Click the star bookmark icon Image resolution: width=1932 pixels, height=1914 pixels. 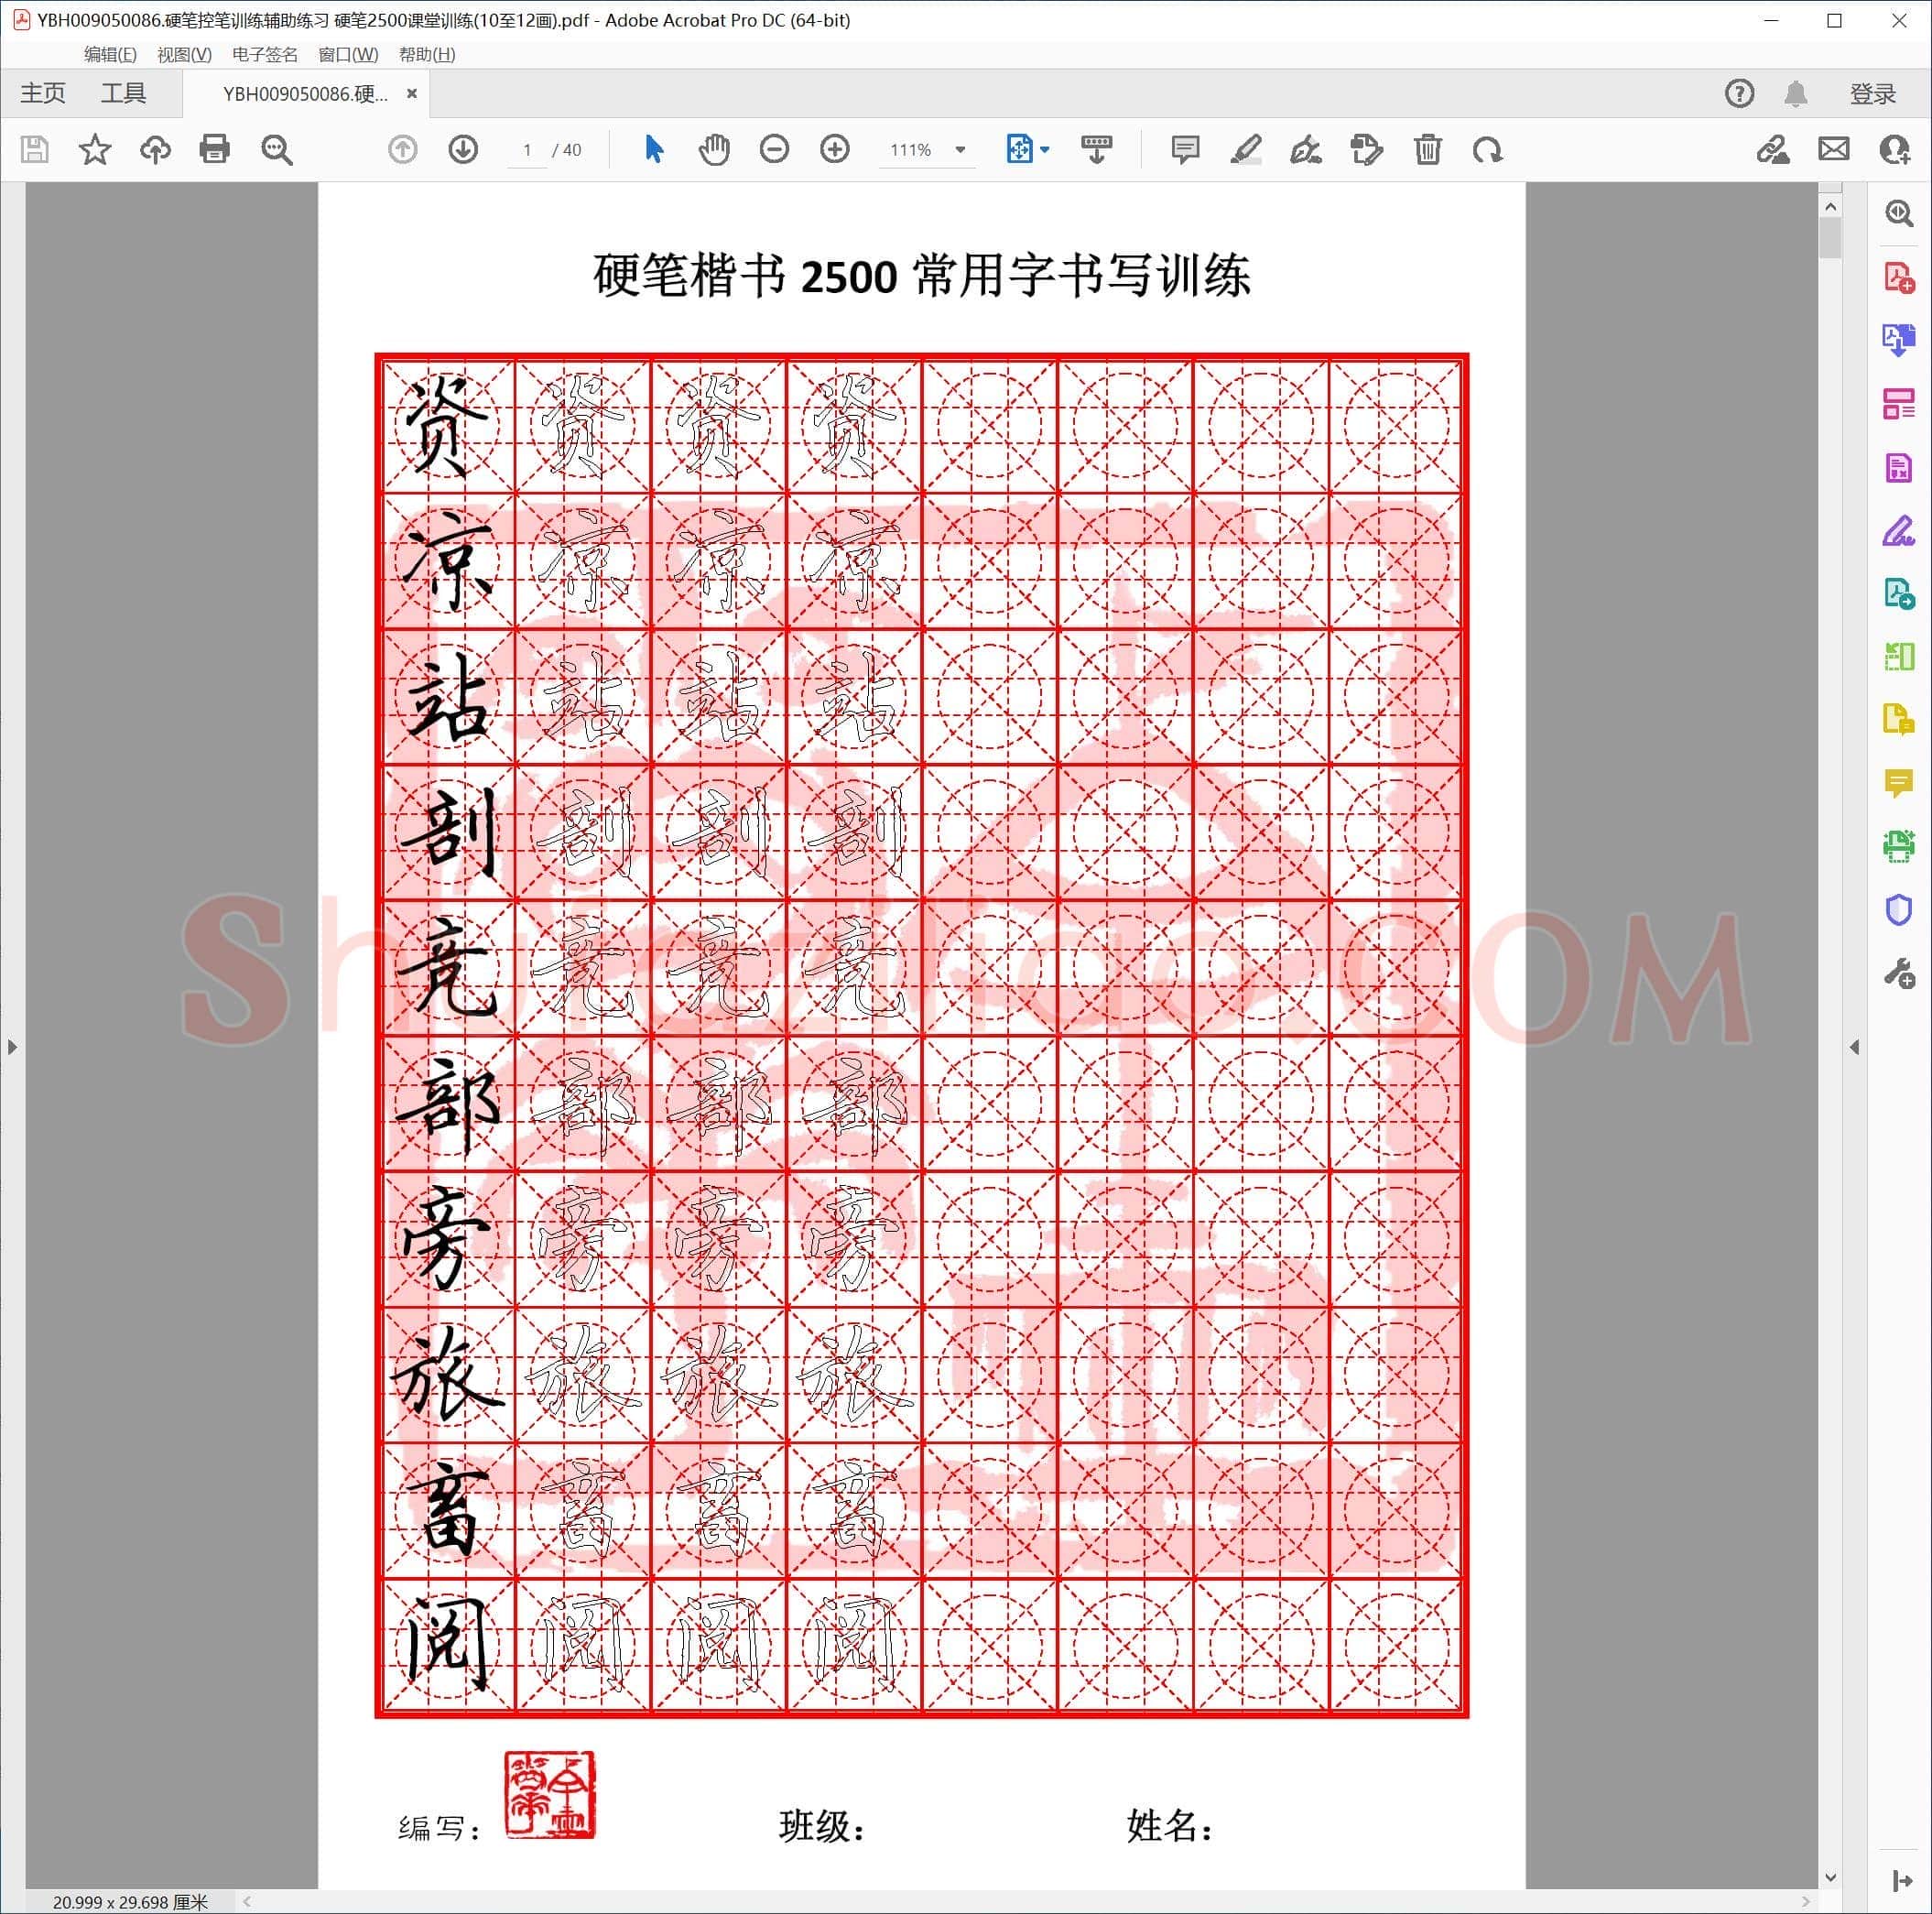[x=95, y=150]
